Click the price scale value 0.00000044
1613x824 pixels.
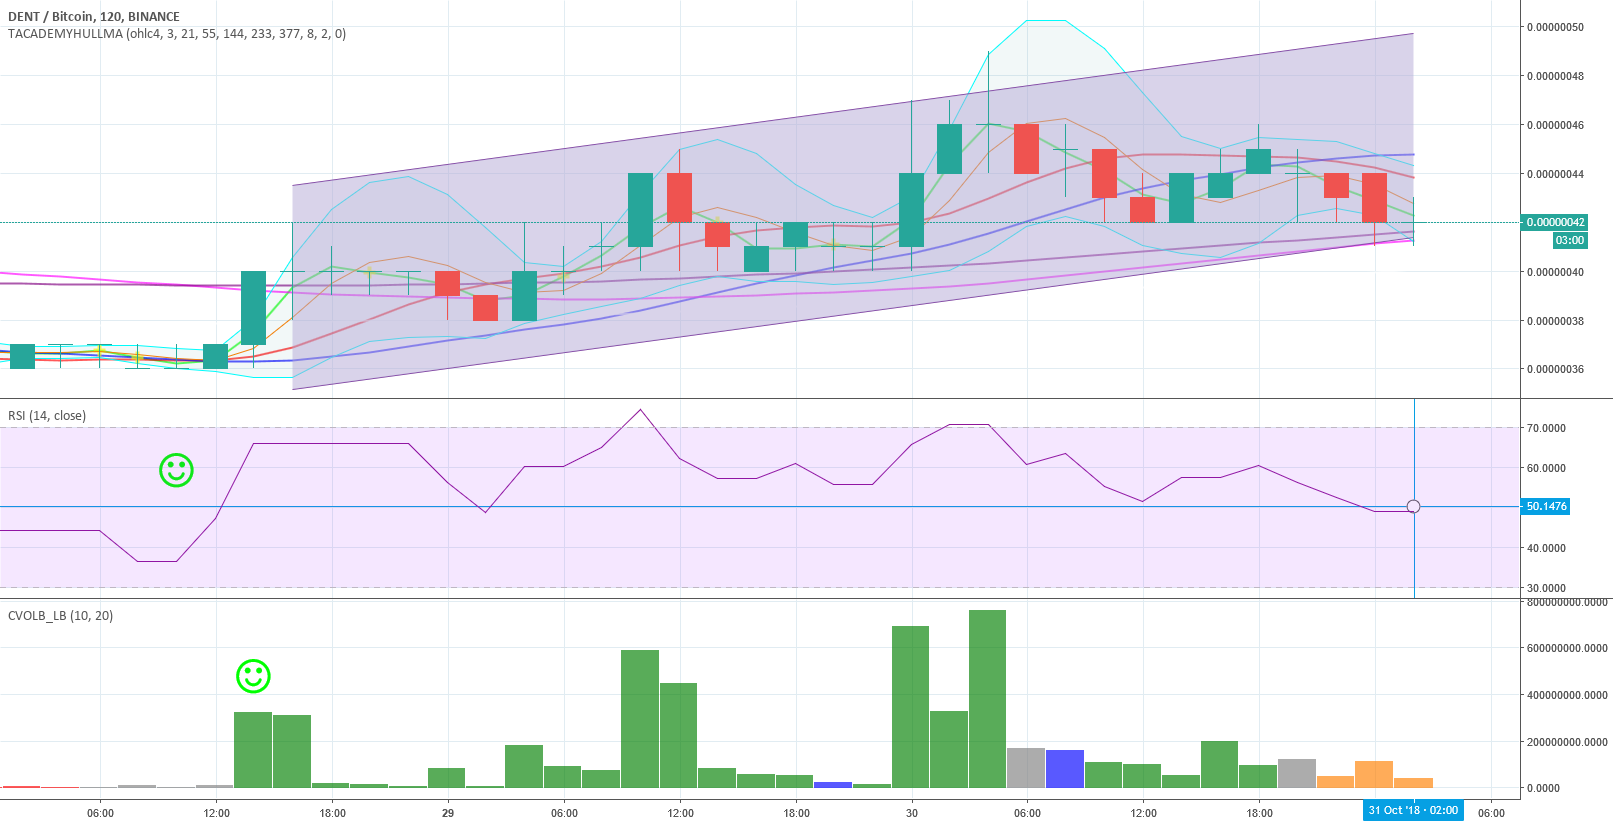point(1555,174)
